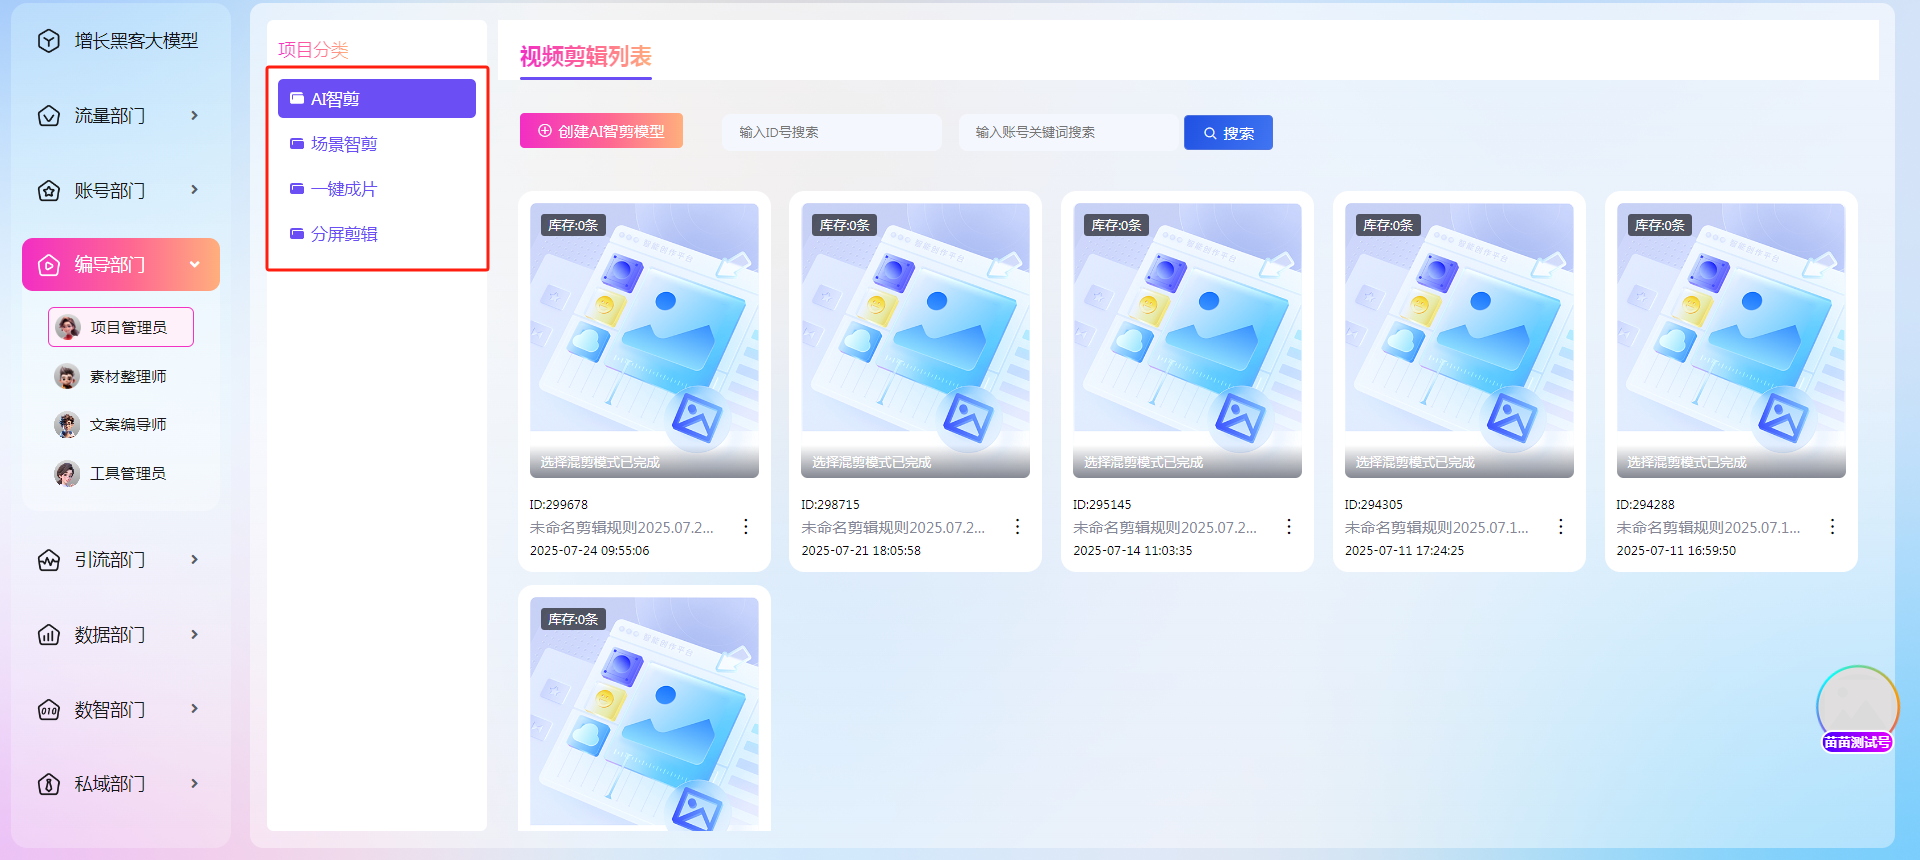Click the 苗苗测试号 floating avatar
Screen dimensions: 1920x860
point(1857,708)
